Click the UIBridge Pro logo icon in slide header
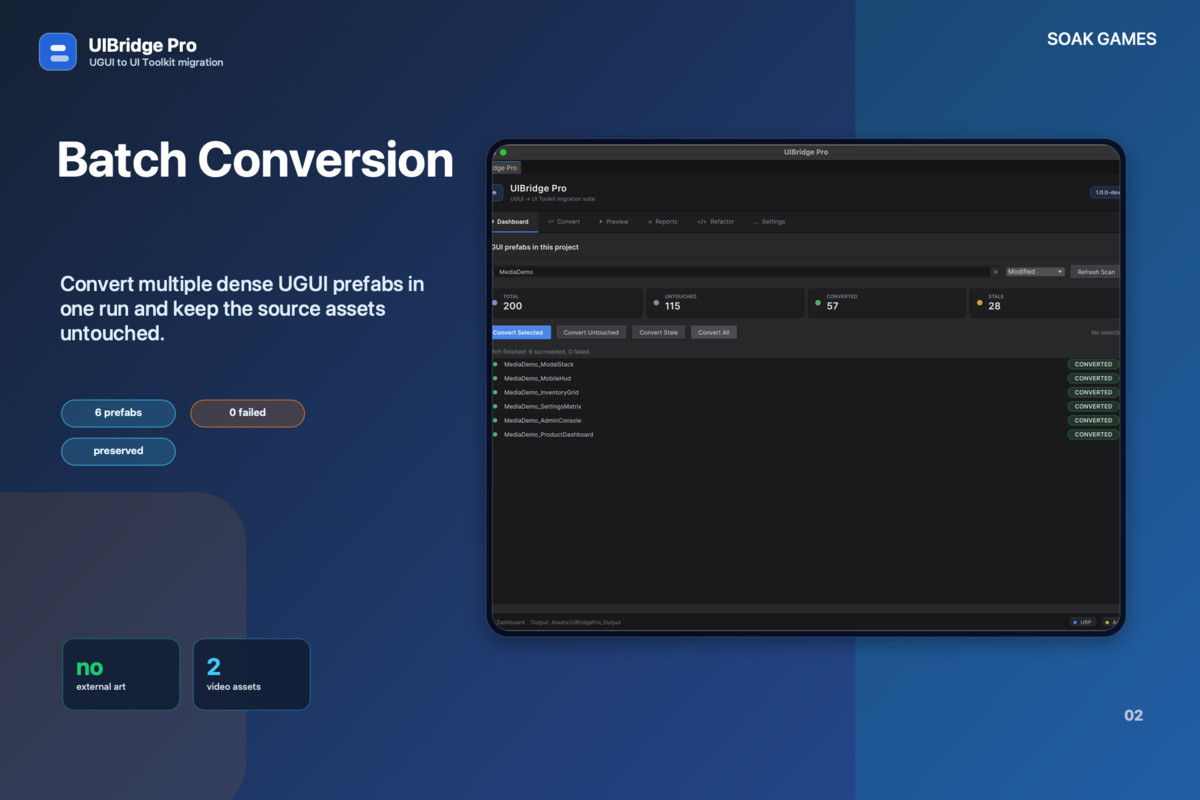Image resolution: width=1200 pixels, height=800 pixels. tap(58, 52)
